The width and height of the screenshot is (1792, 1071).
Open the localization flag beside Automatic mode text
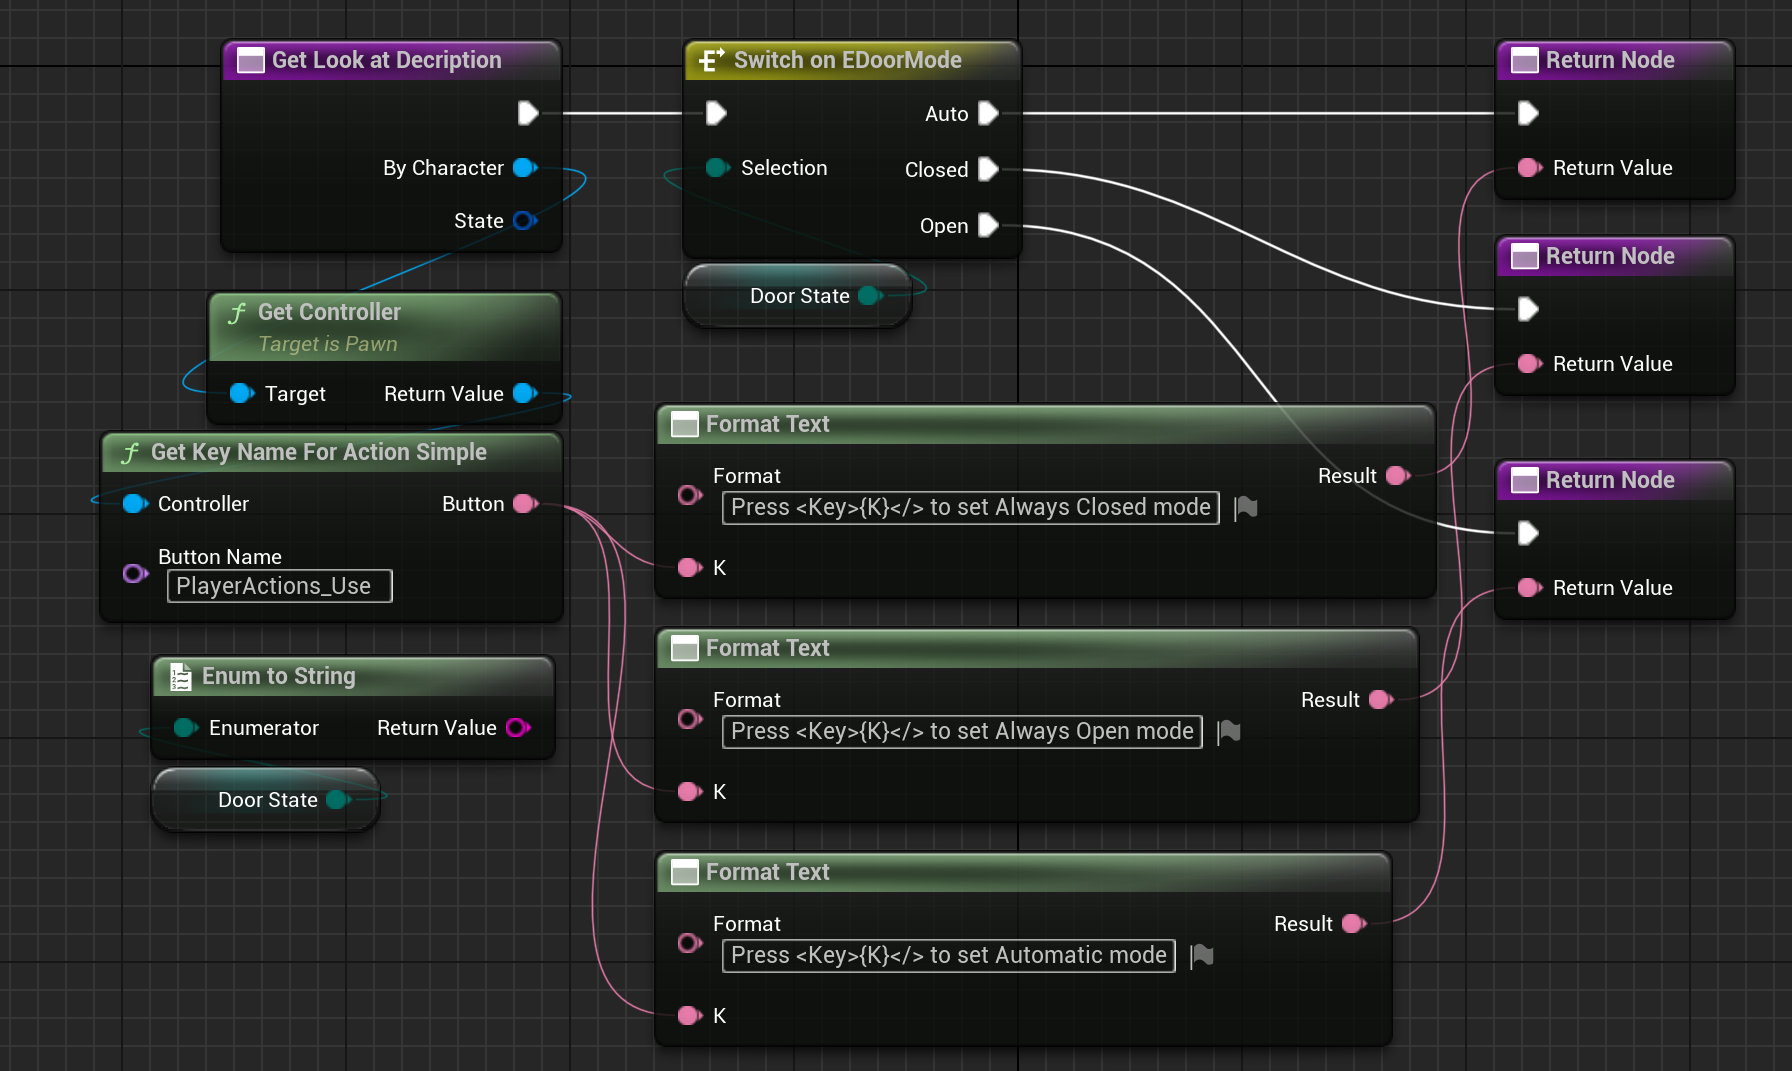click(x=1202, y=956)
